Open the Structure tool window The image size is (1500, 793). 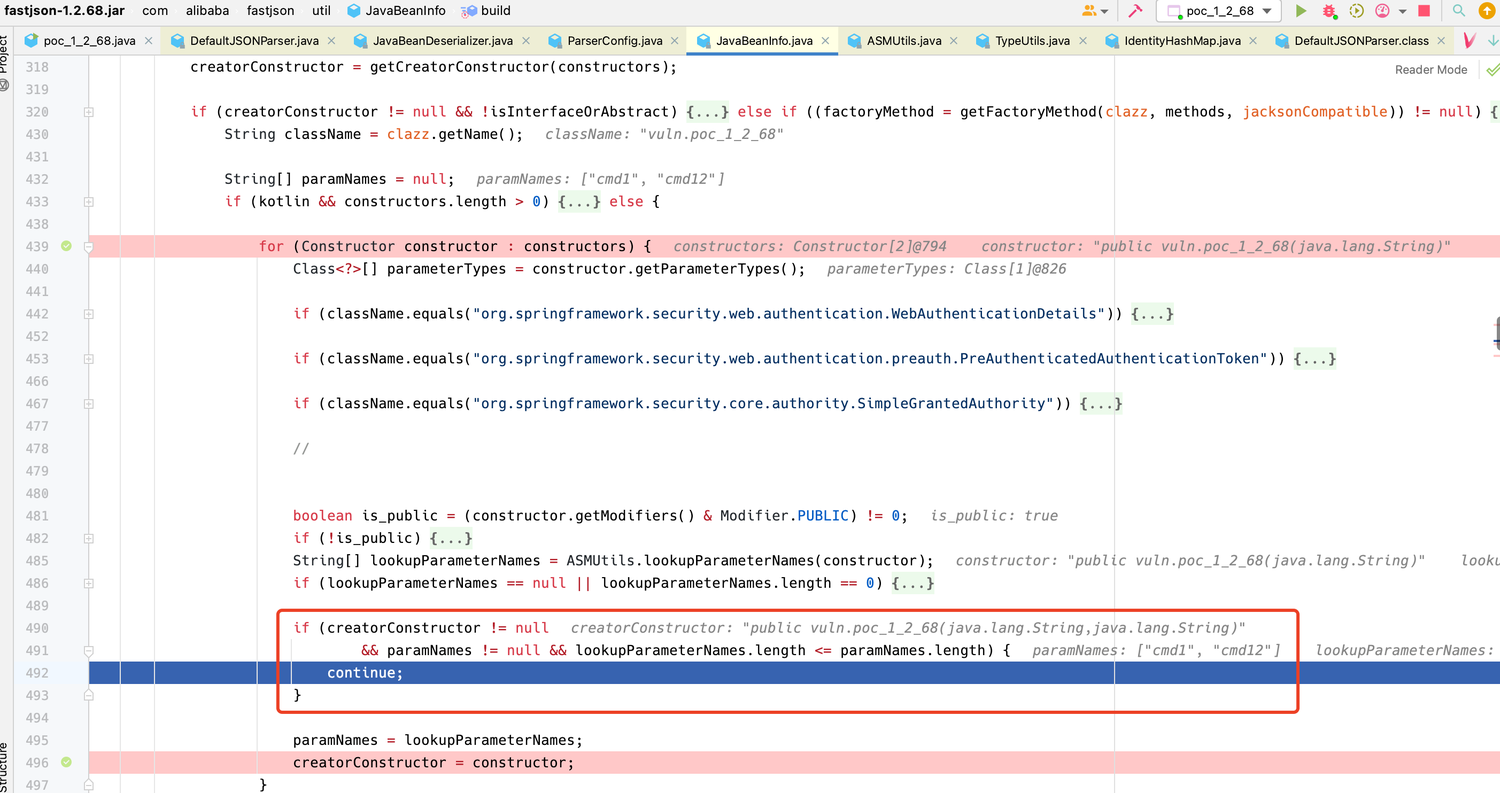(x=4, y=765)
